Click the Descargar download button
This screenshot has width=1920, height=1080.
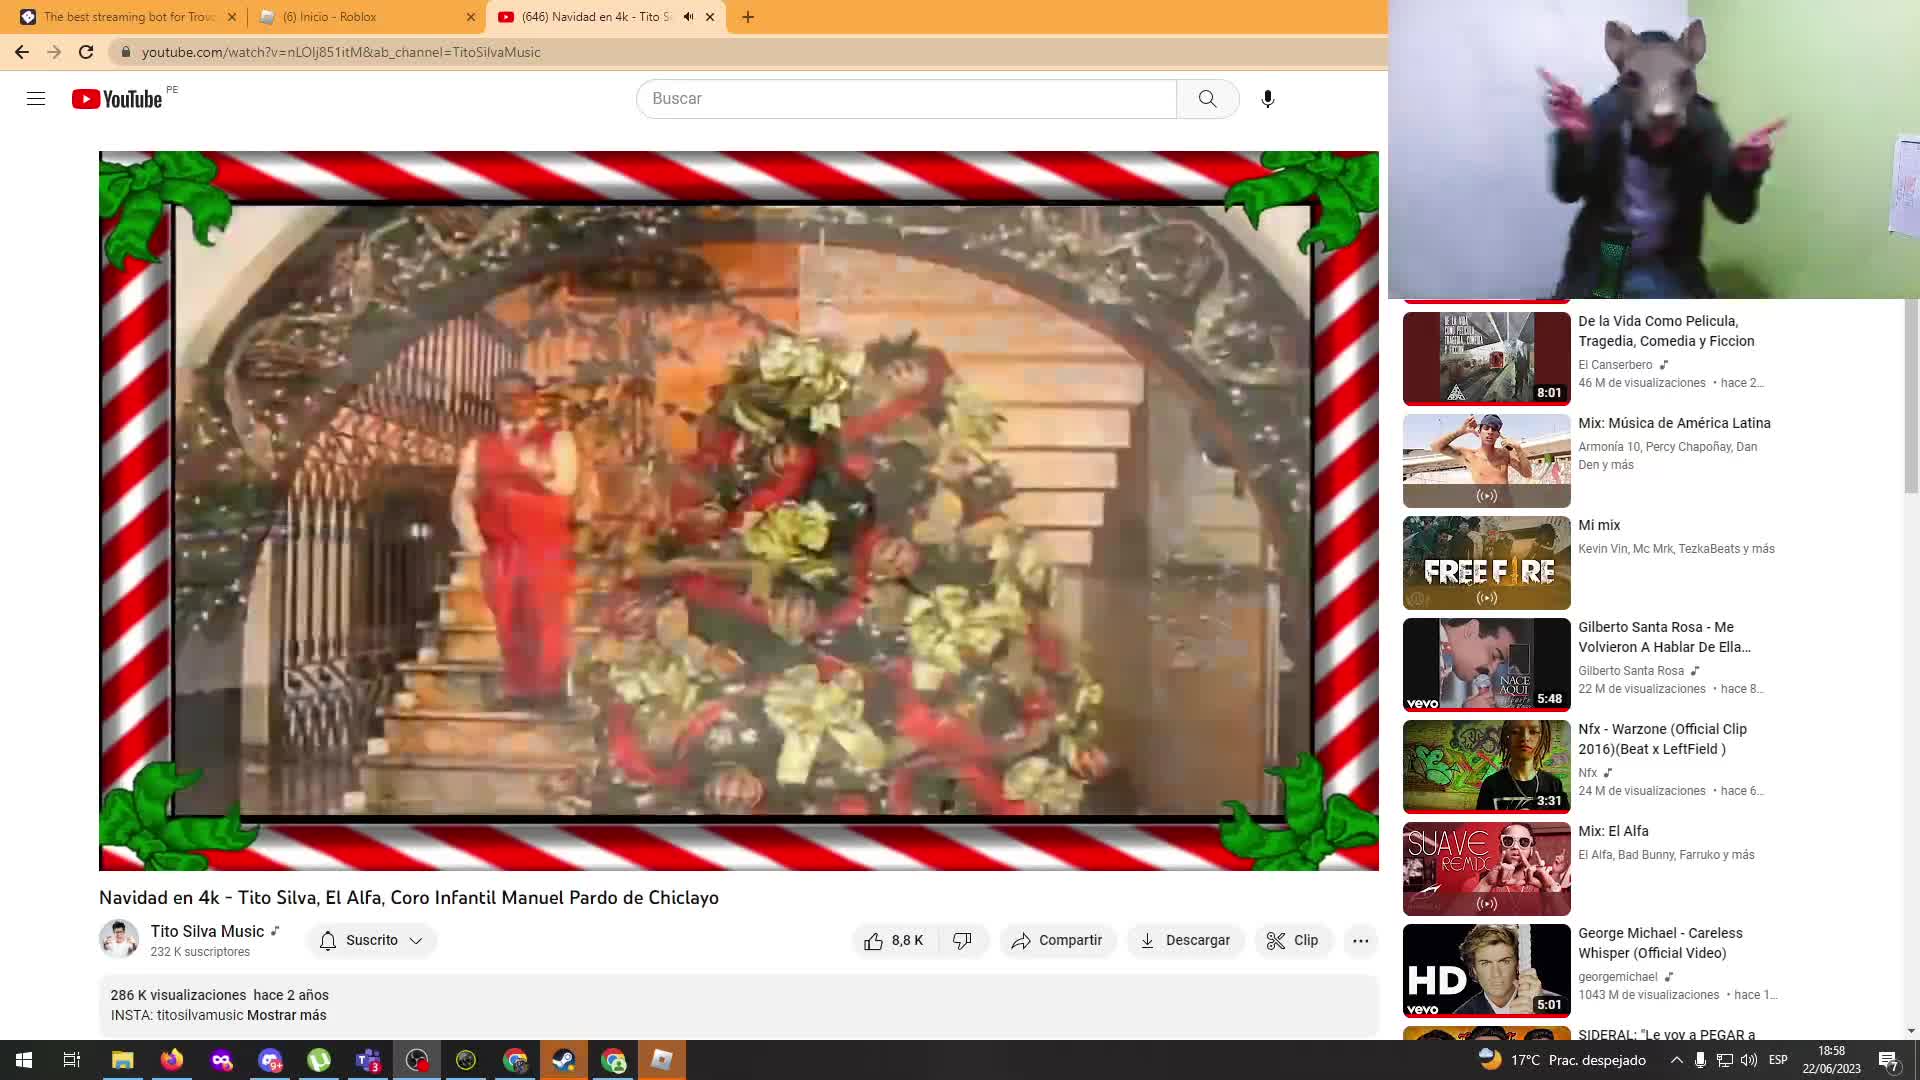(x=1185, y=941)
